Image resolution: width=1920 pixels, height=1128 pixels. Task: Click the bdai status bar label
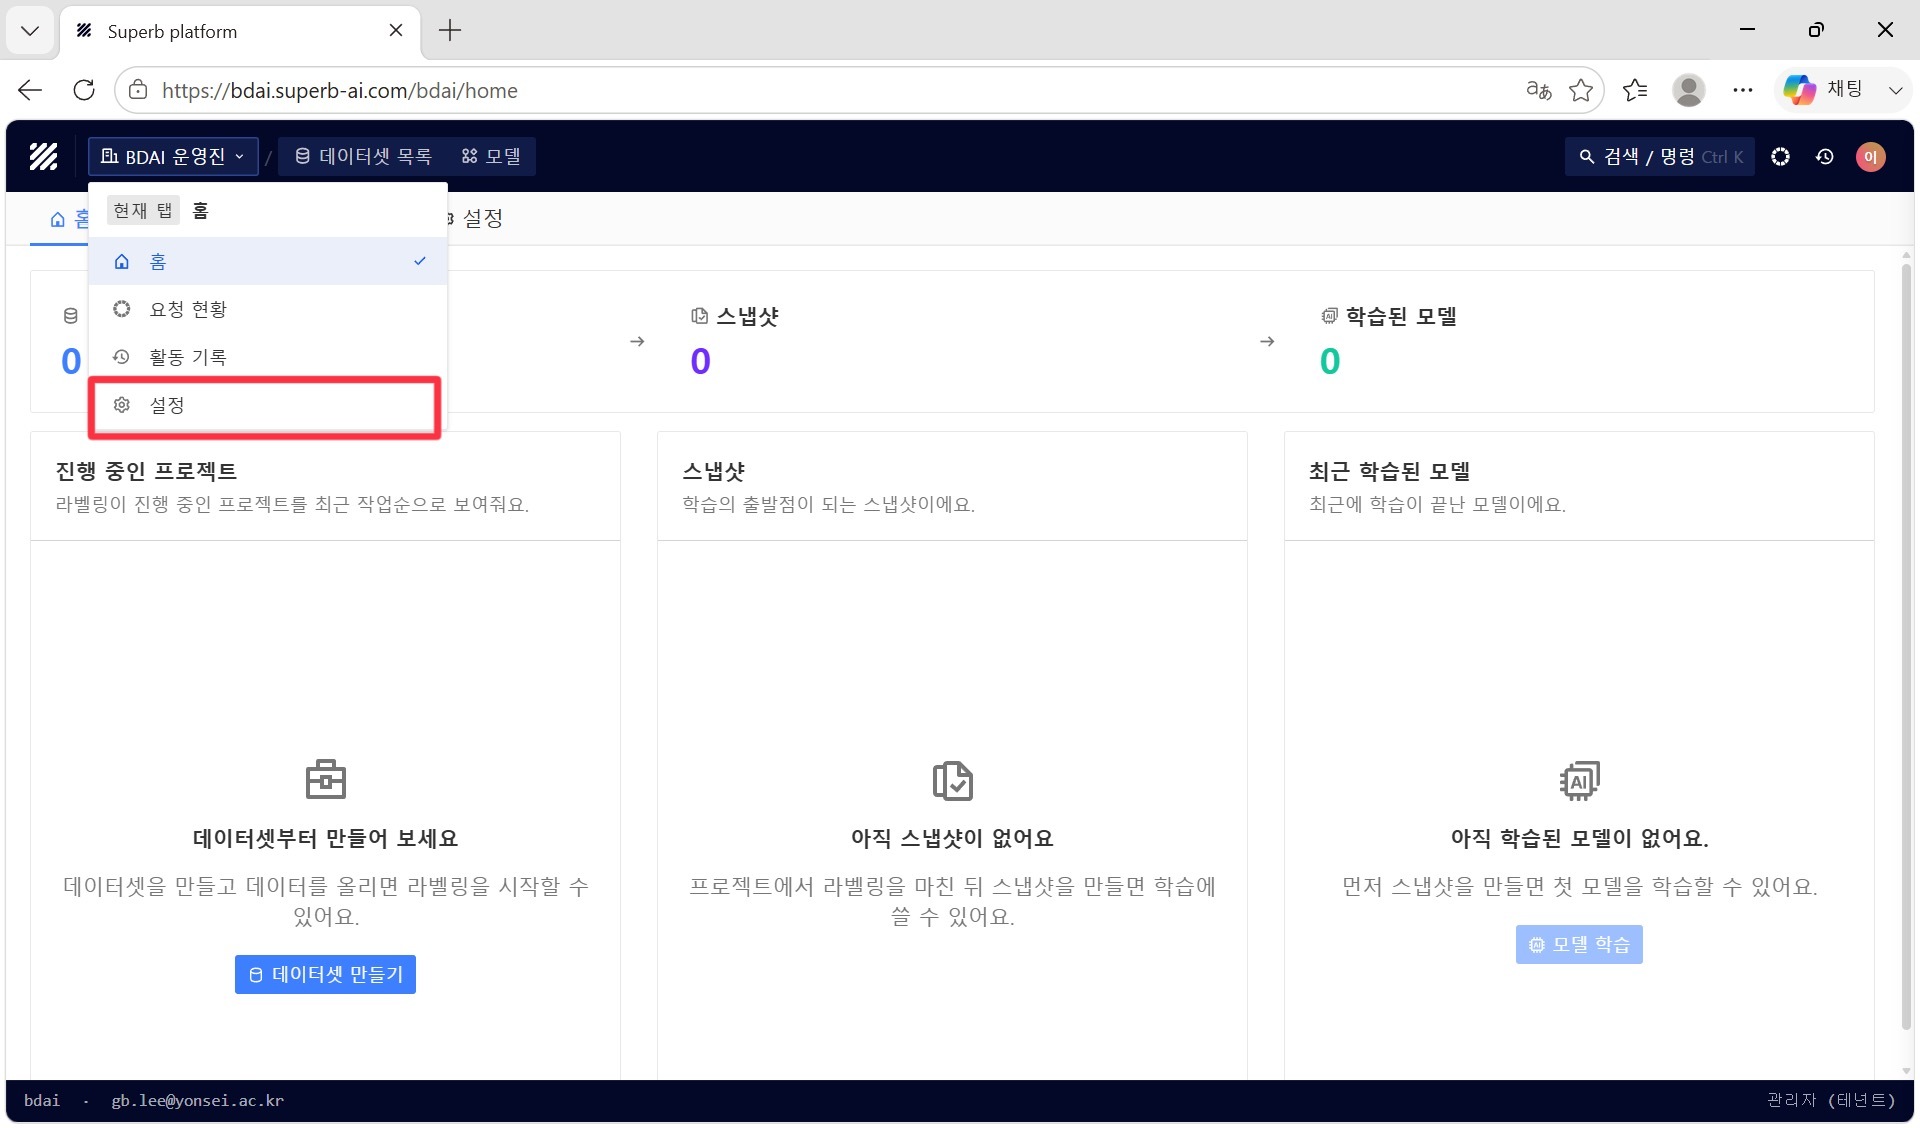click(42, 1100)
